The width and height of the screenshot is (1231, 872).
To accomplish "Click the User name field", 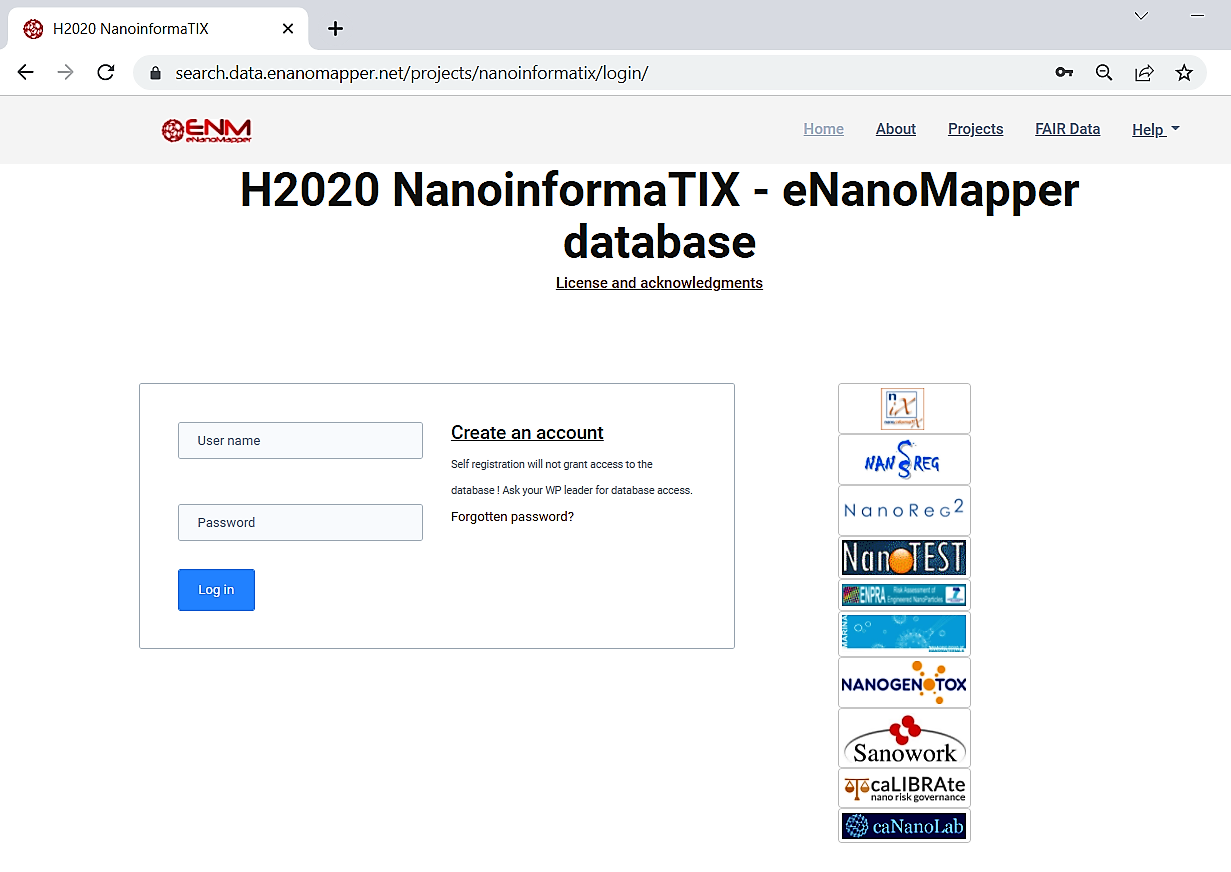I will 300,440.
